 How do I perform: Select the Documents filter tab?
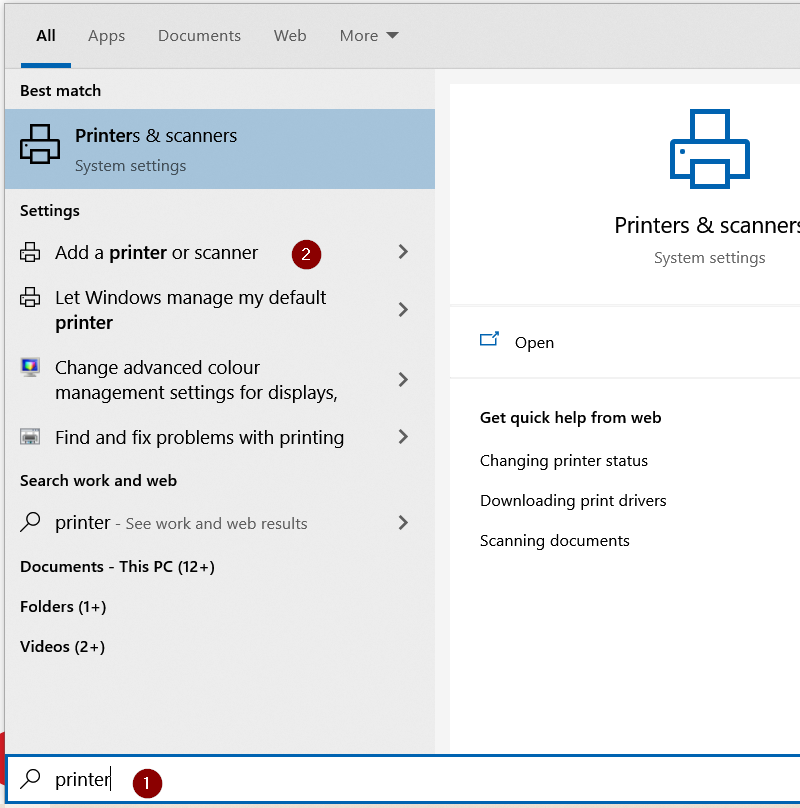(x=199, y=35)
